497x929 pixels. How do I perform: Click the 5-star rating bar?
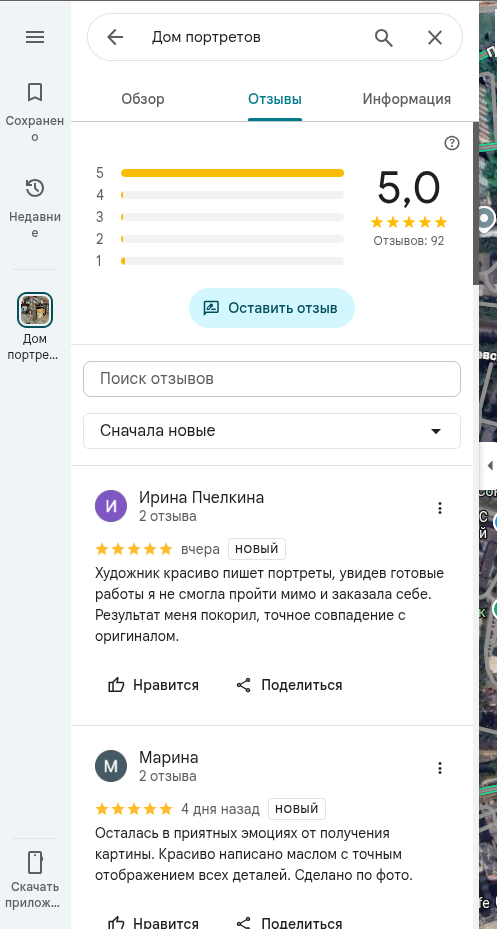point(232,173)
